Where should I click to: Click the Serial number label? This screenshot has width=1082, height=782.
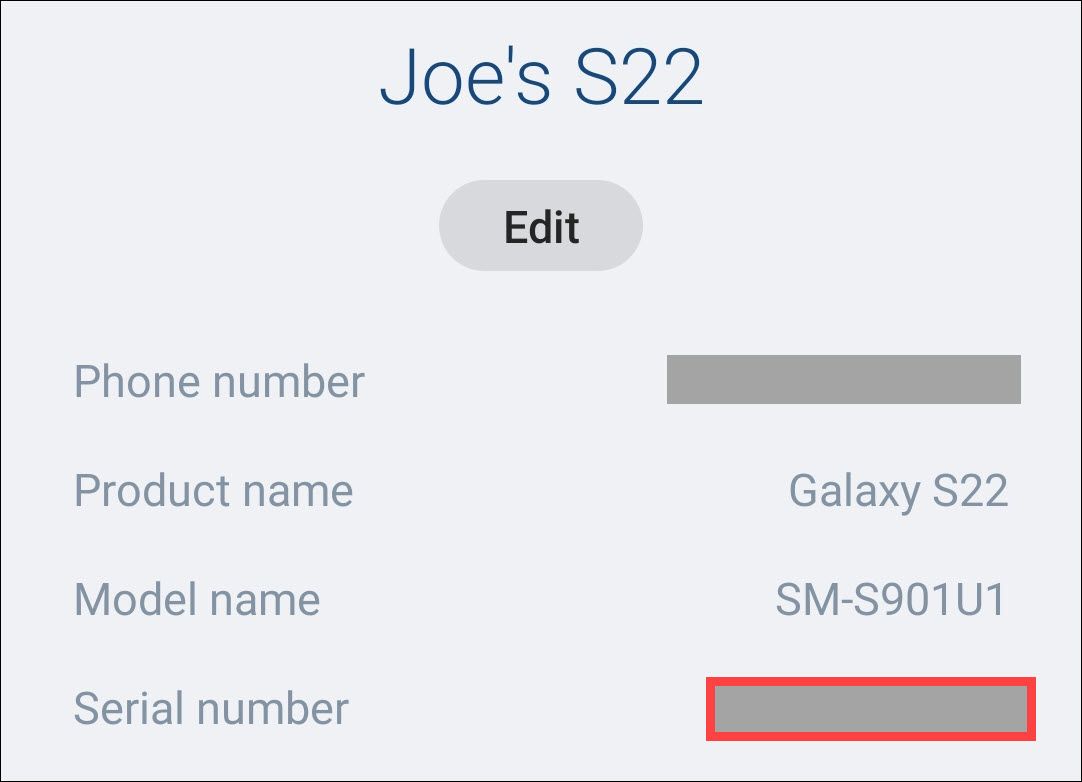[x=210, y=708]
